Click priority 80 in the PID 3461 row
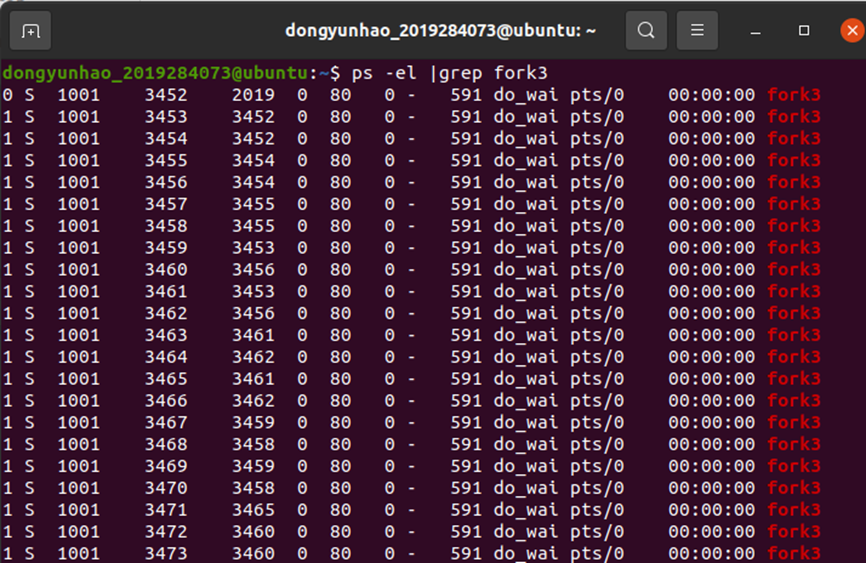 pos(340,291)
